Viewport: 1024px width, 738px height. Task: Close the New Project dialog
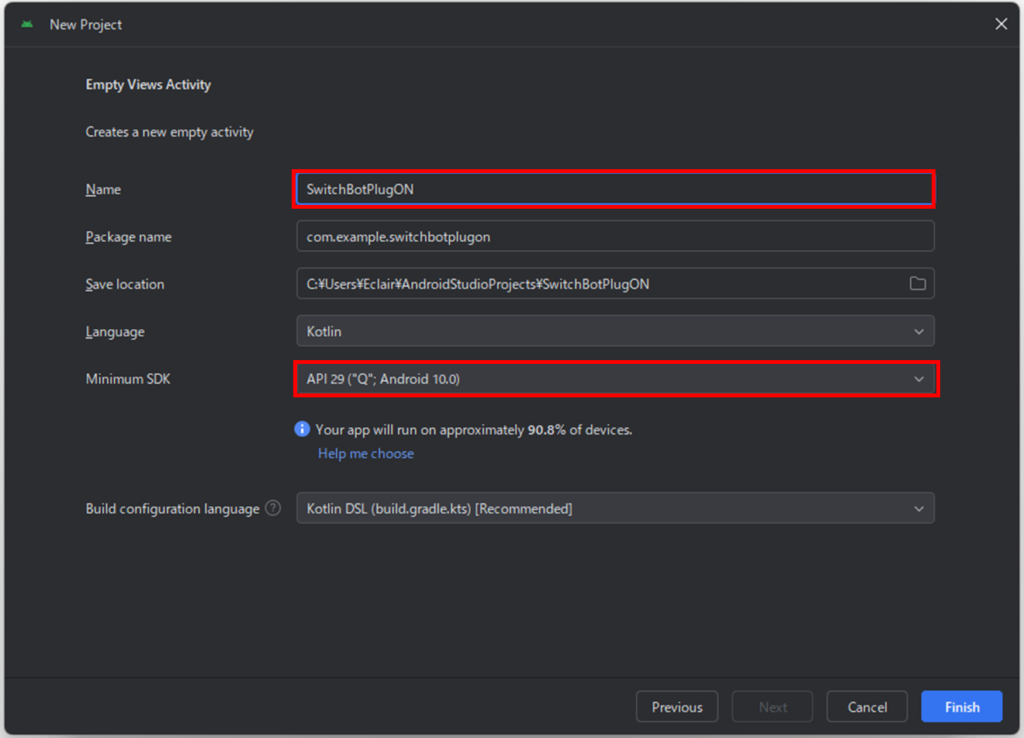click(x=1001, y=24)
